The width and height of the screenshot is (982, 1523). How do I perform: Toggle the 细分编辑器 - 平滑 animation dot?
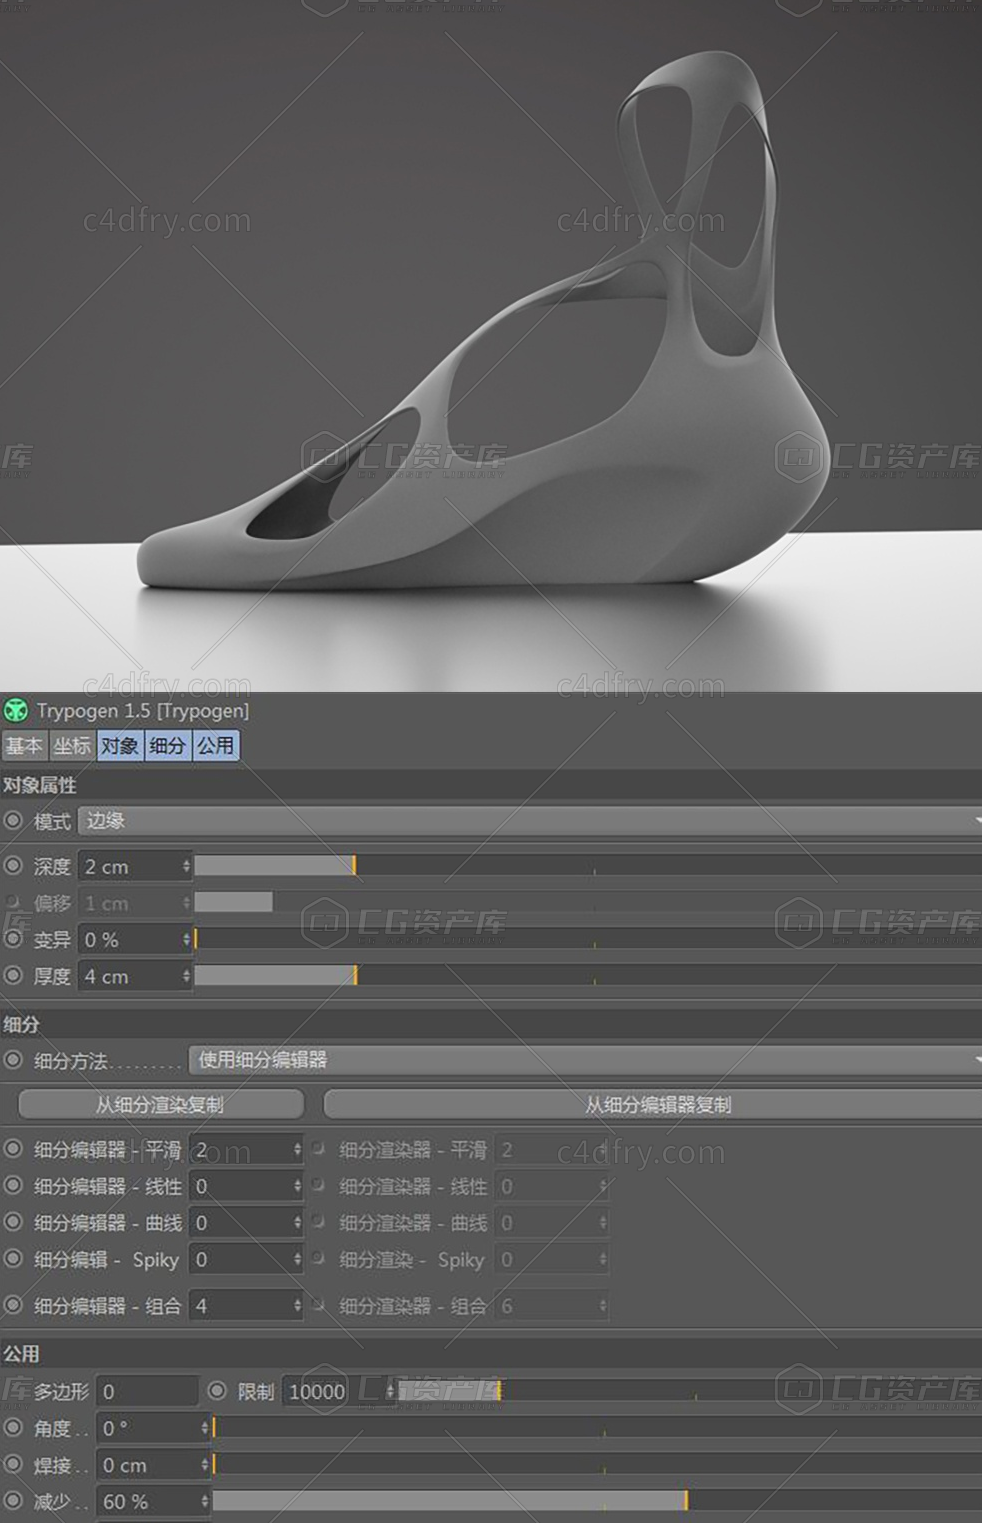[x=13, y=1149]
